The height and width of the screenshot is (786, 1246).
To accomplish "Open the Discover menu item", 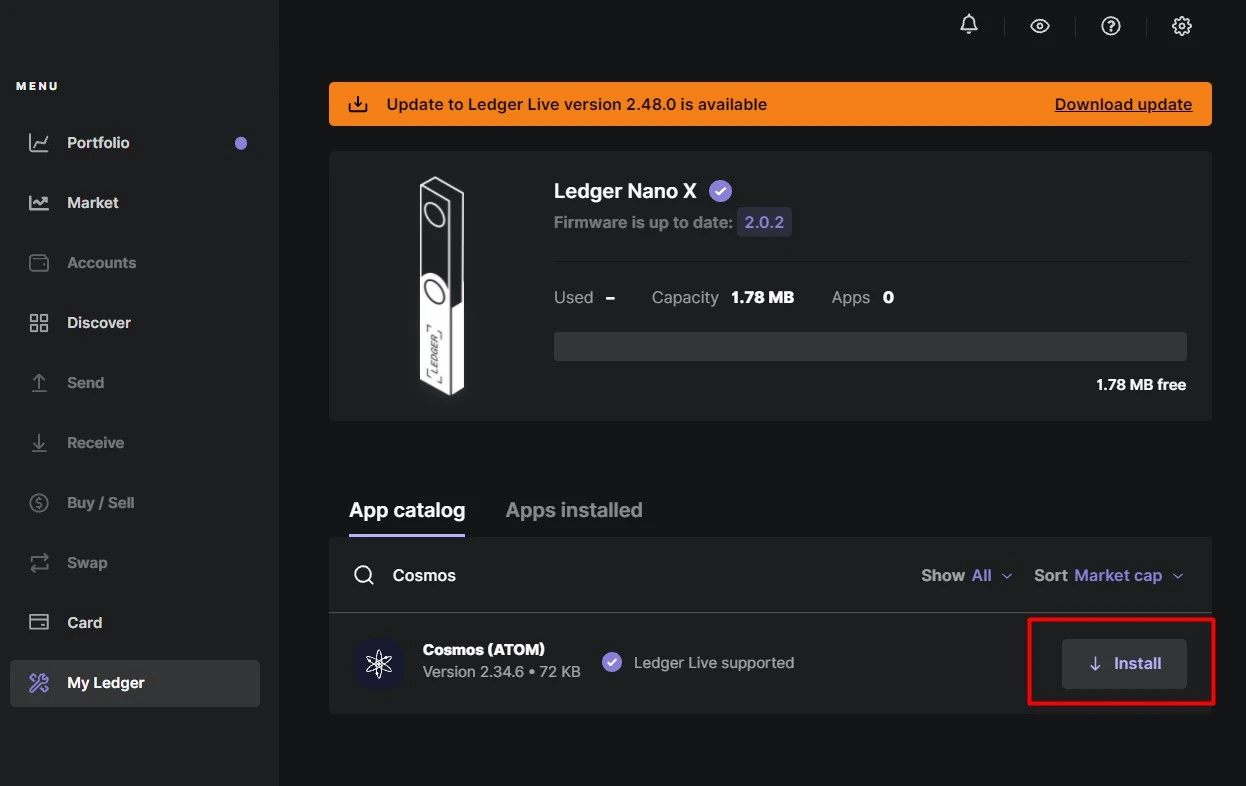I will click(x=135, y=323).
